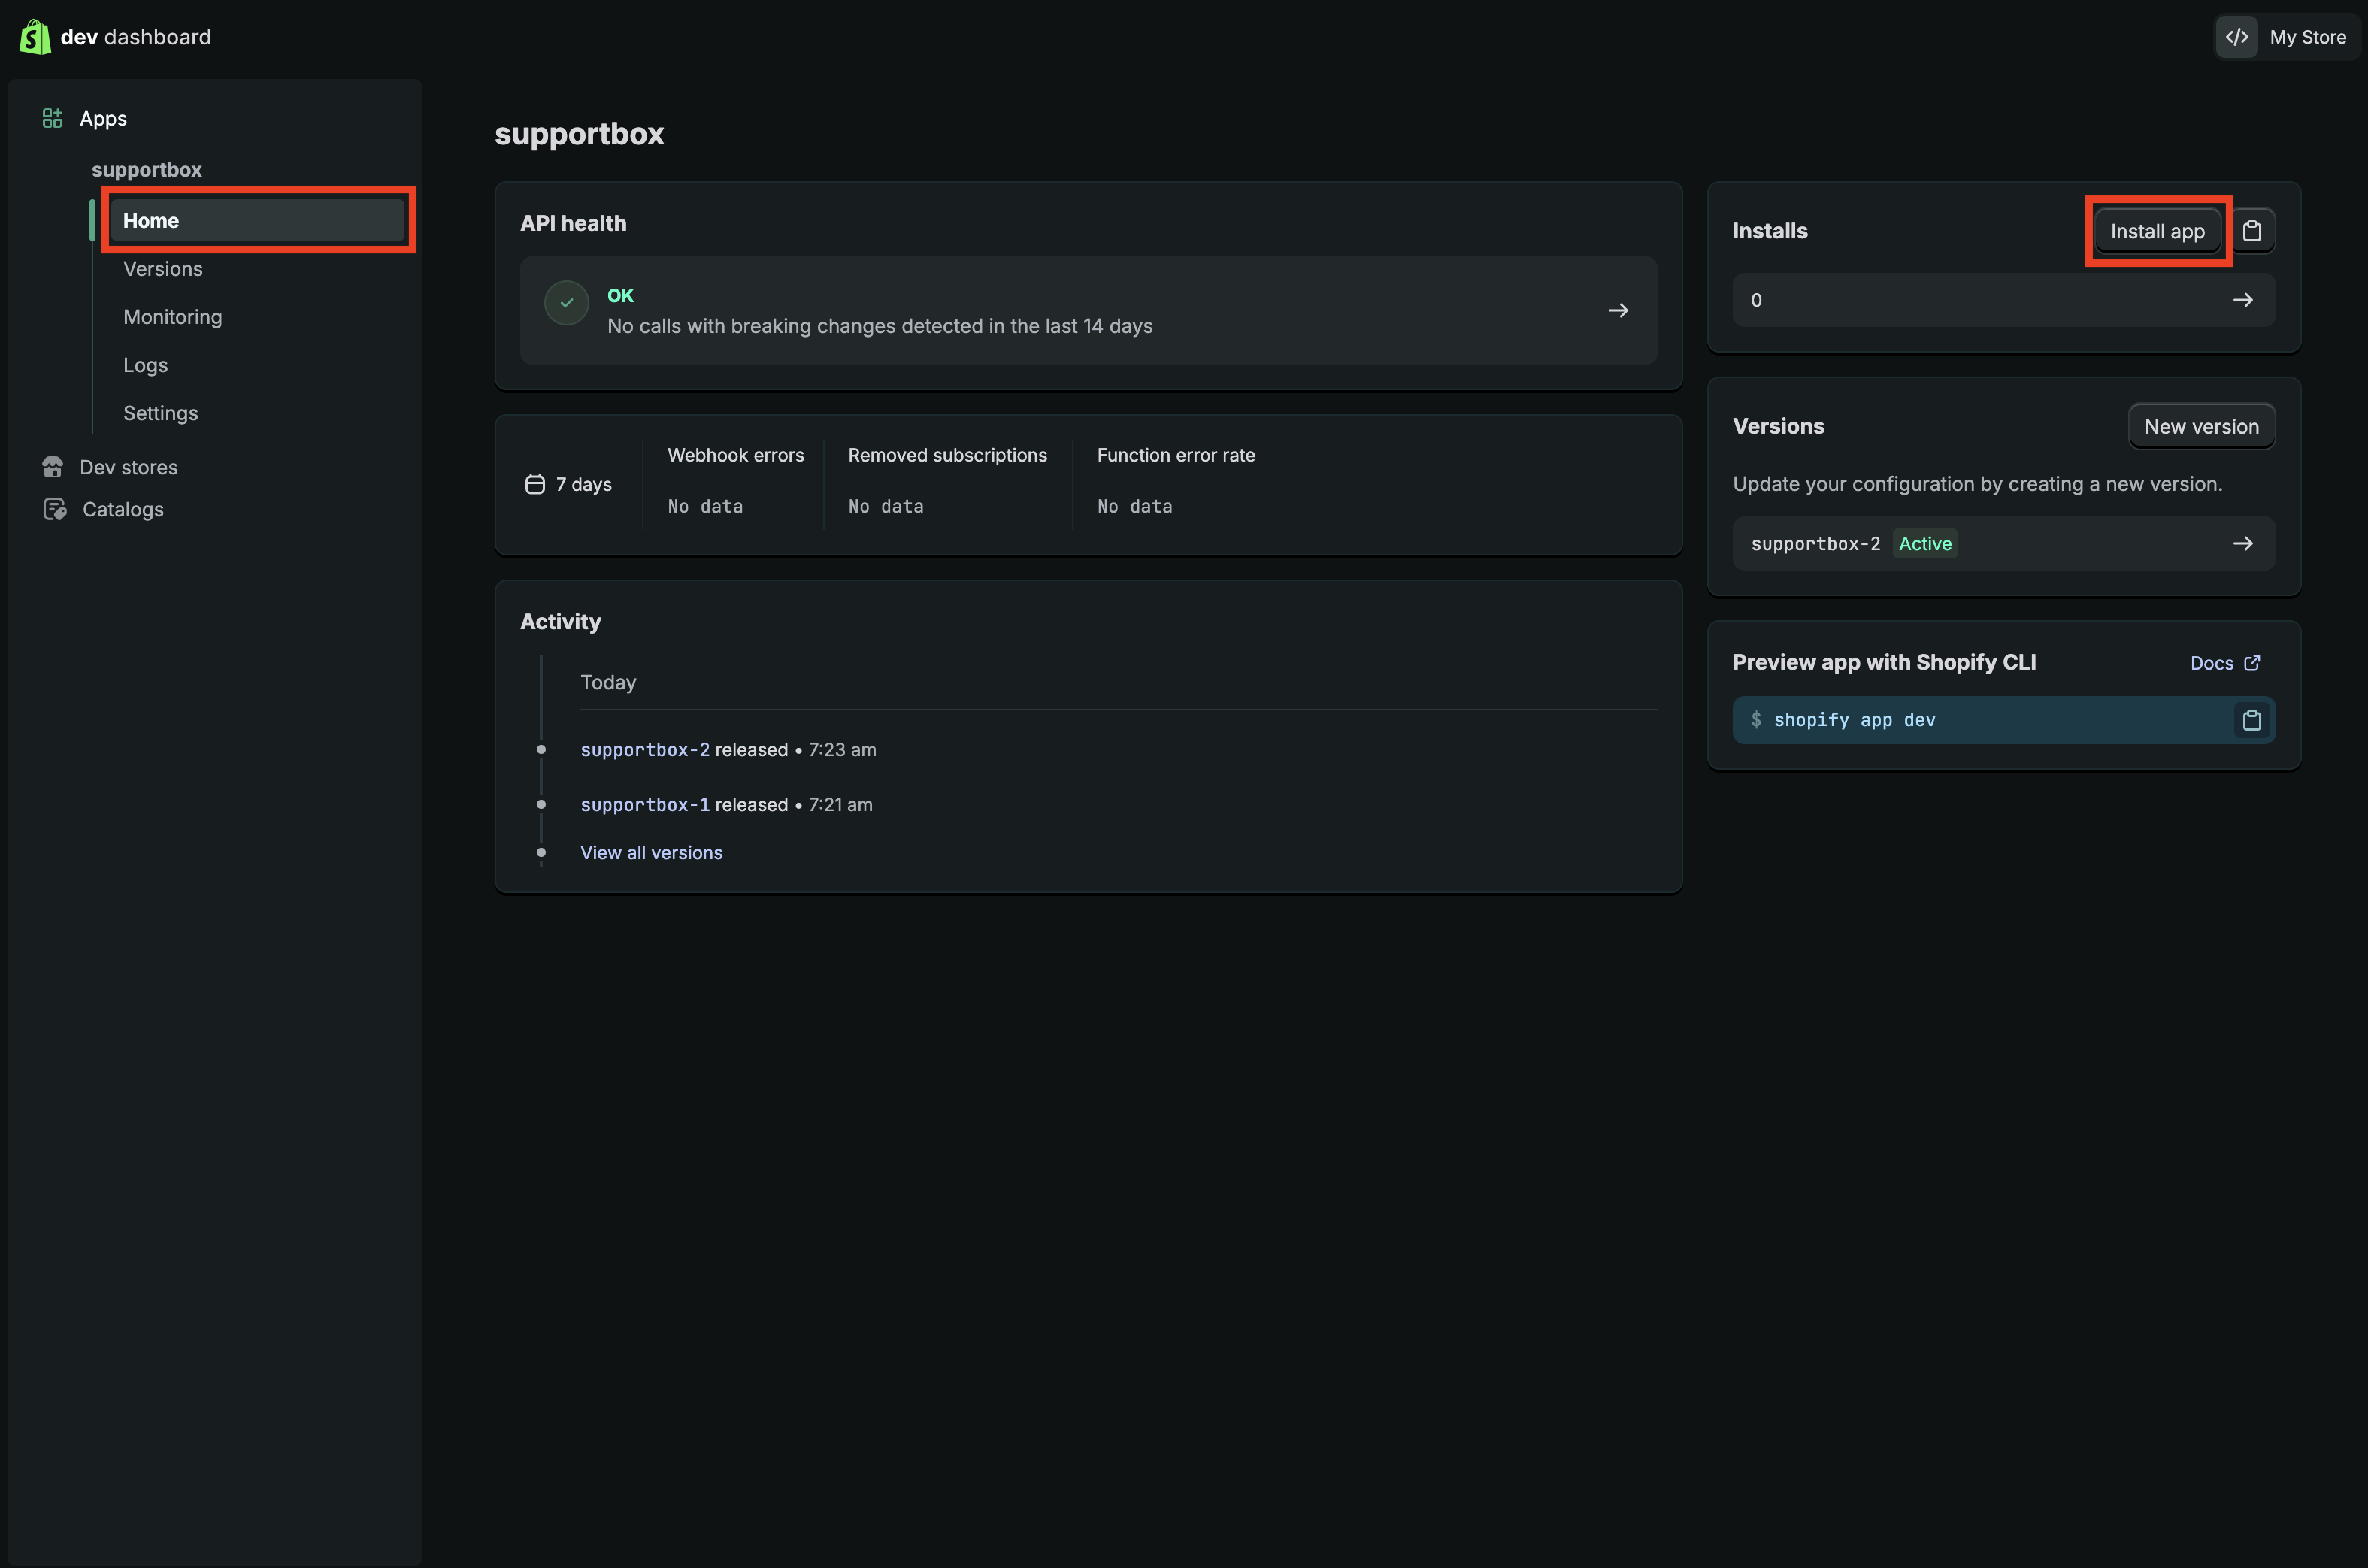Click the Catalogs sidebar icon
Screen dimensions: 2368x1568
[55, 509]
